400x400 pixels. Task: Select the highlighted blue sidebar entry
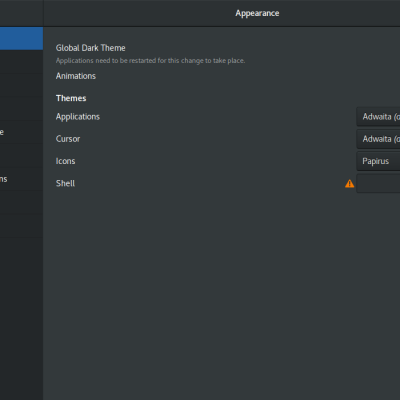click(21, 38)
